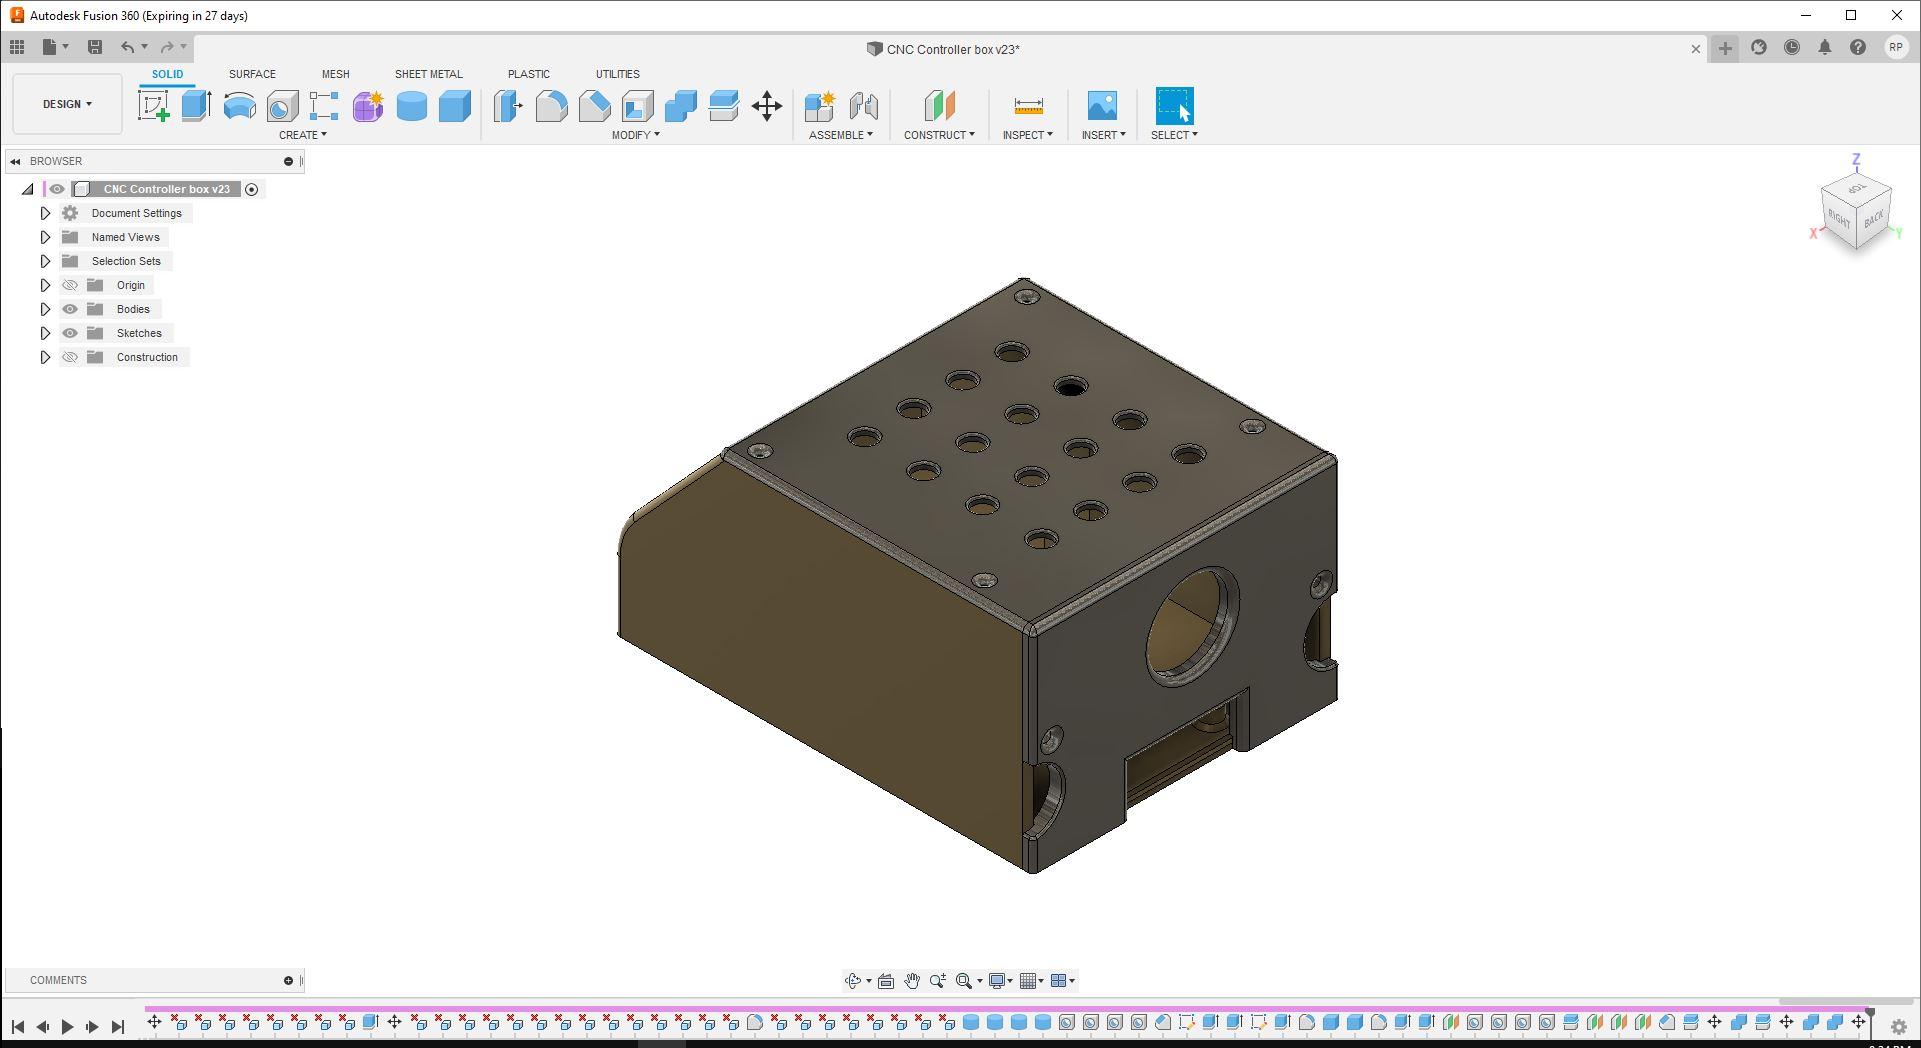Select the Create Sketch tool icon
Image resolution: width=1921 pixels, height=1048 pixels.
click(x=154, y=106)
